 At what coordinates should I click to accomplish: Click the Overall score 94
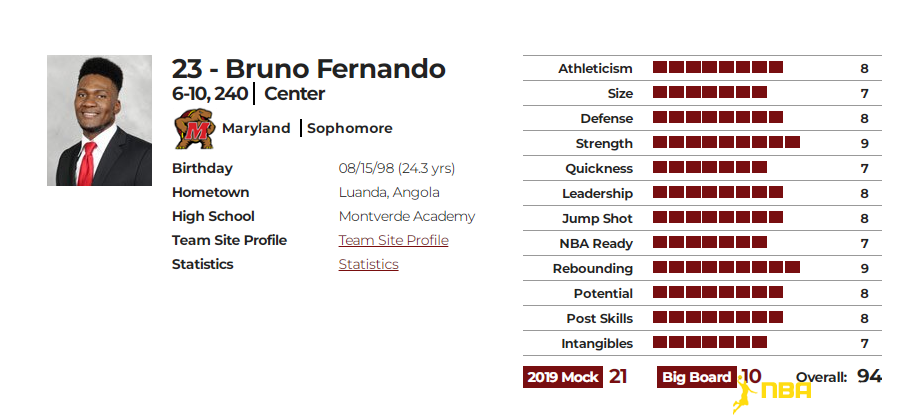(869, 377)
